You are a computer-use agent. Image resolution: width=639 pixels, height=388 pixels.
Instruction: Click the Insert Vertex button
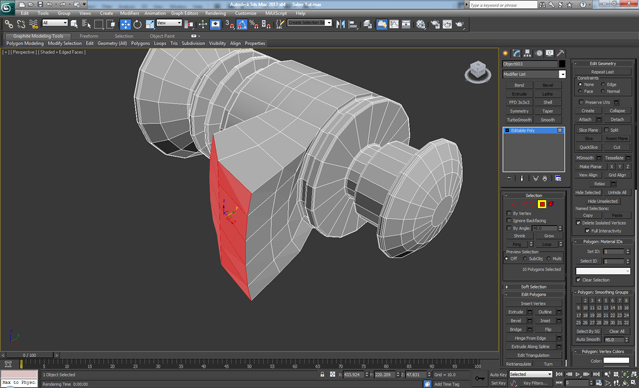click(533, 303)
